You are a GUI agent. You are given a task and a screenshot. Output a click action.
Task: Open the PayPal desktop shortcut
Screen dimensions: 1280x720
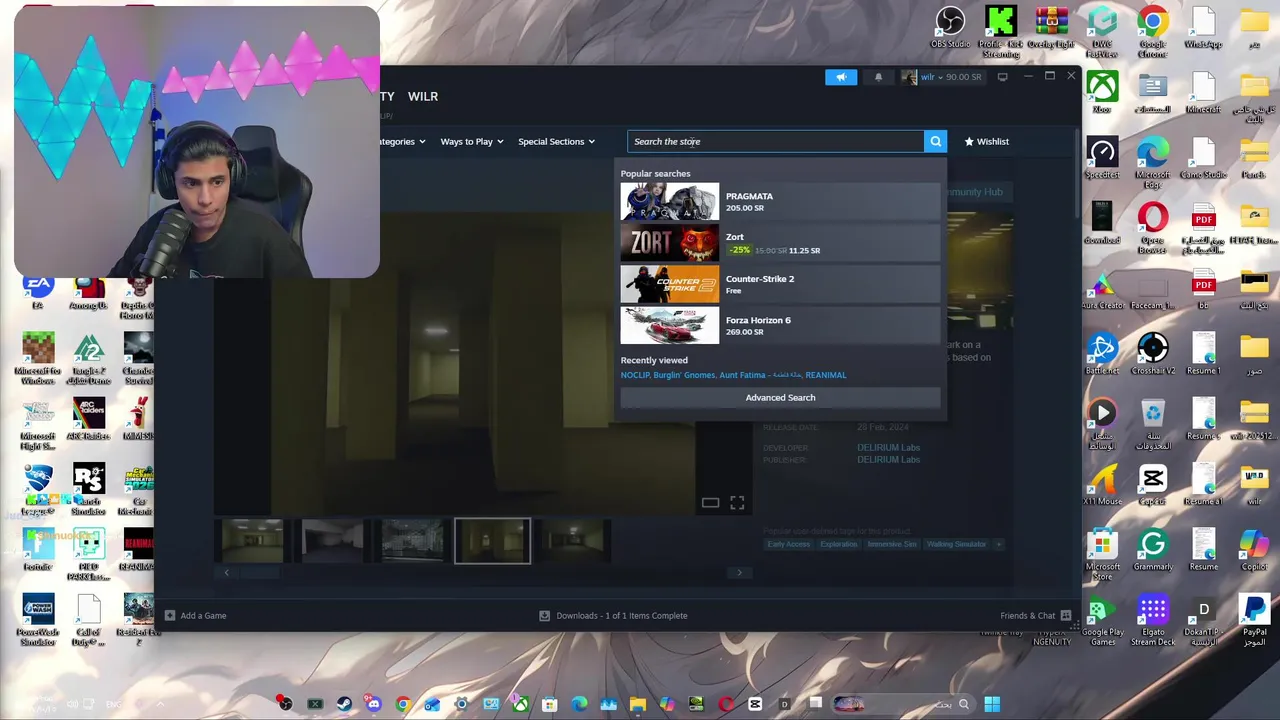click(x=1253, y=620)
